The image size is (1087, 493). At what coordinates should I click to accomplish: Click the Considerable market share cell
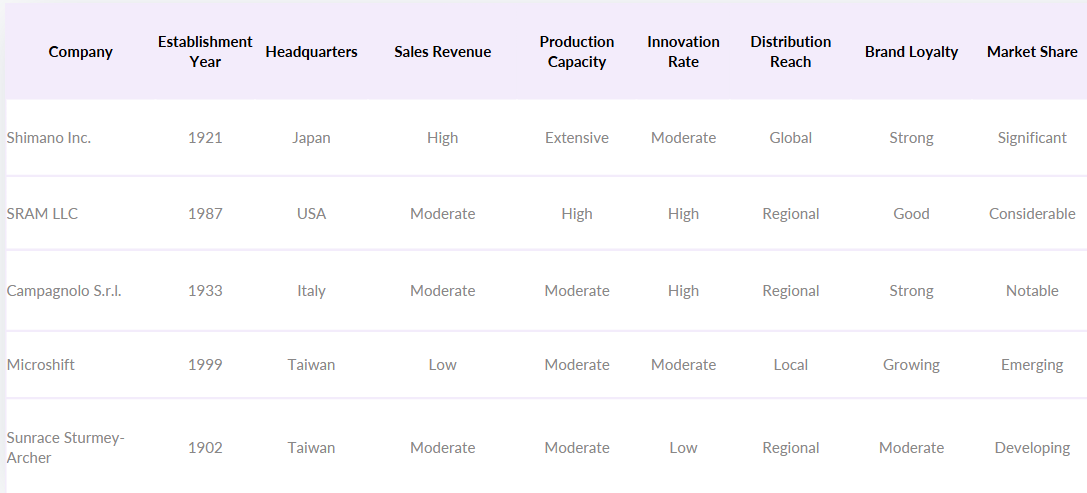[1032, 214]
